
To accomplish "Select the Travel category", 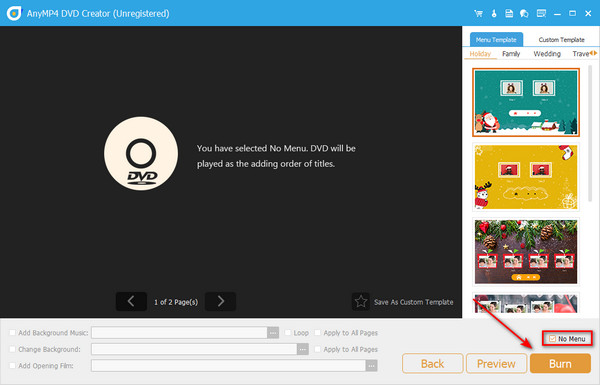I will 580,54.
